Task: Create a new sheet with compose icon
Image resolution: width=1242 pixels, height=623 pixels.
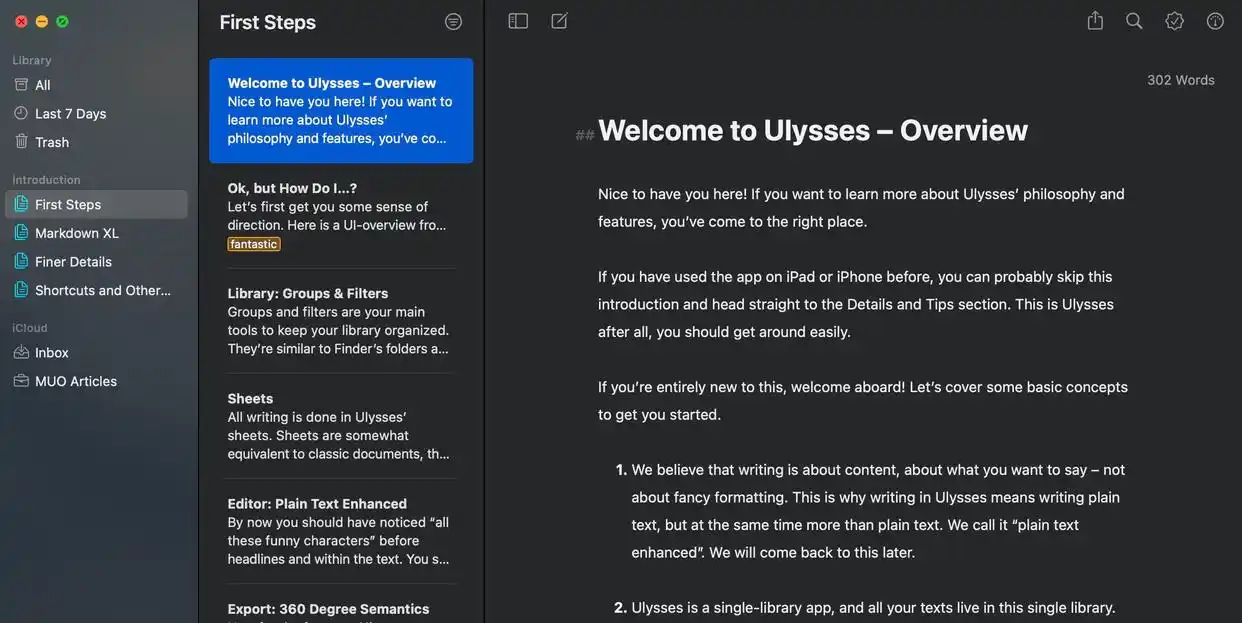Action: tap(559, 21)
